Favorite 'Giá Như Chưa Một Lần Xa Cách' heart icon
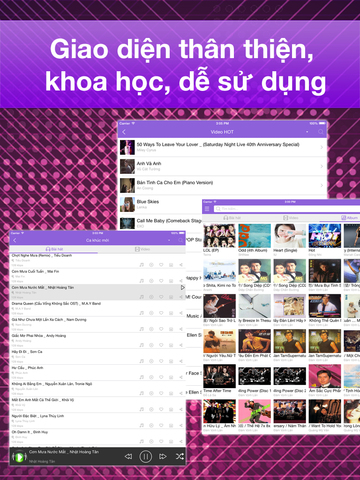The height and width of the screenshot is (480, 360). click(161, 329)
